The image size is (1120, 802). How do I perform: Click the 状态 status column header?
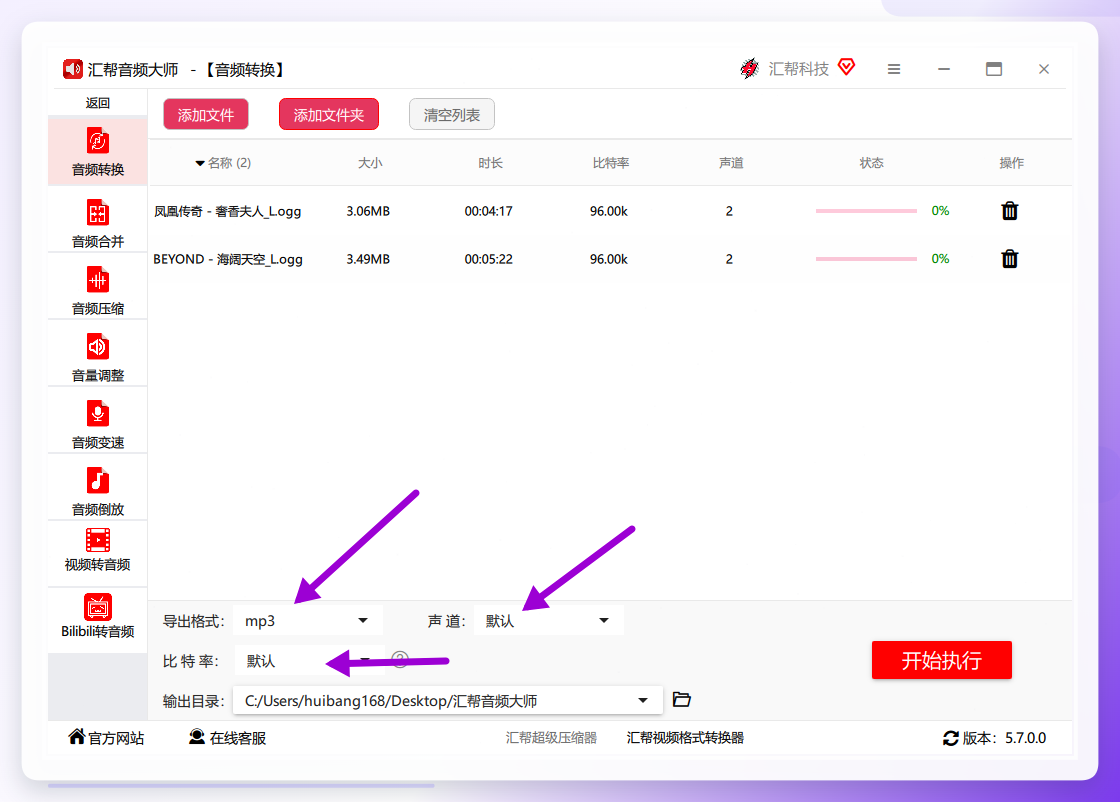tap(871, 163)
